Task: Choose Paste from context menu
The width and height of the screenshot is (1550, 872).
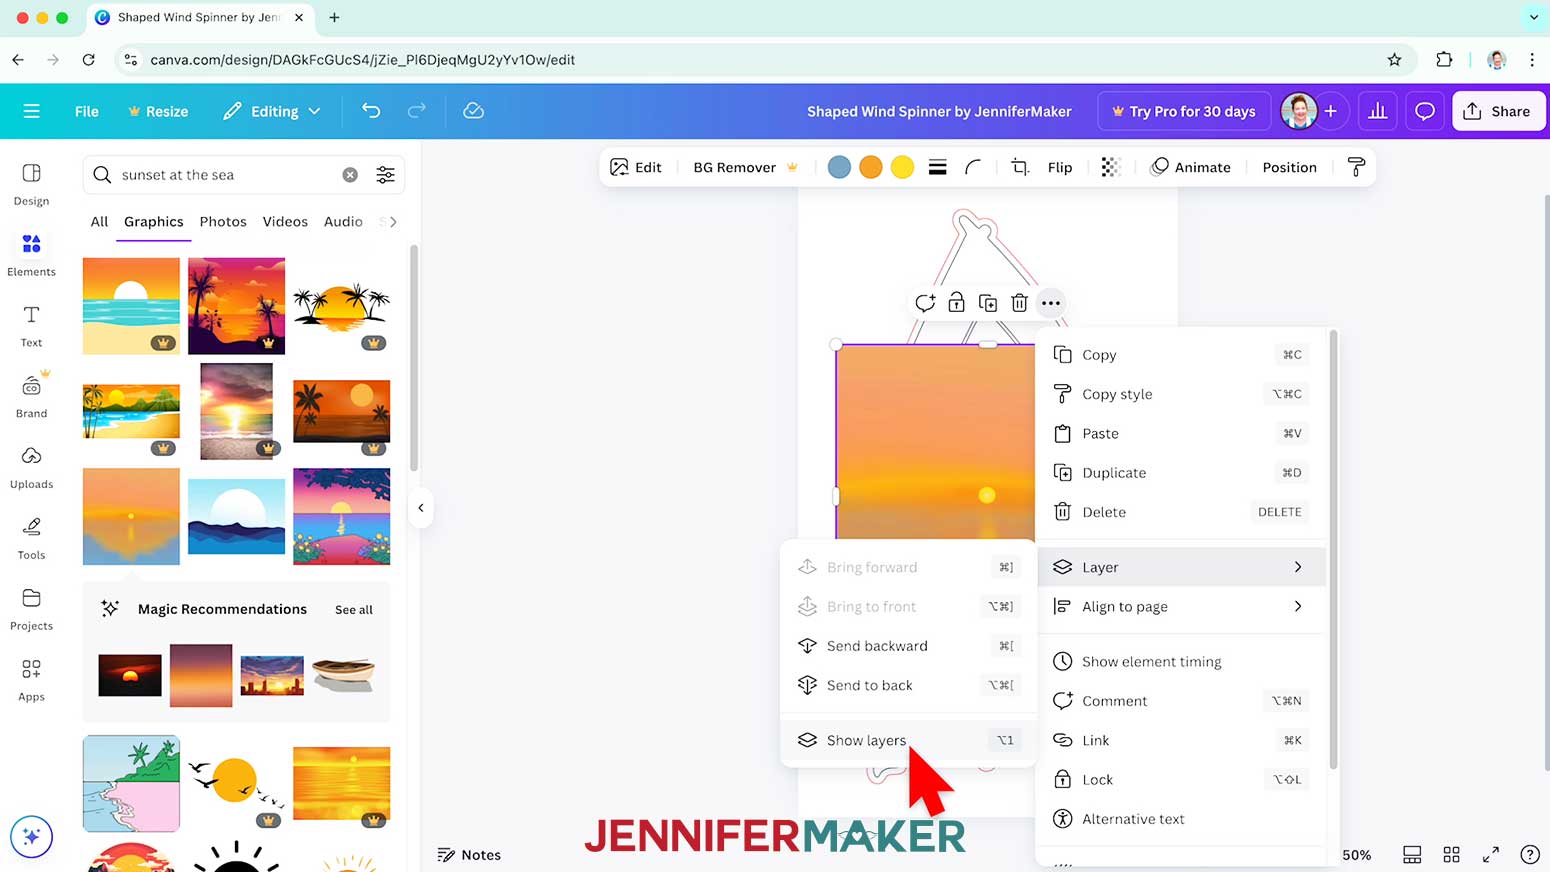Action: point(1181,433)
